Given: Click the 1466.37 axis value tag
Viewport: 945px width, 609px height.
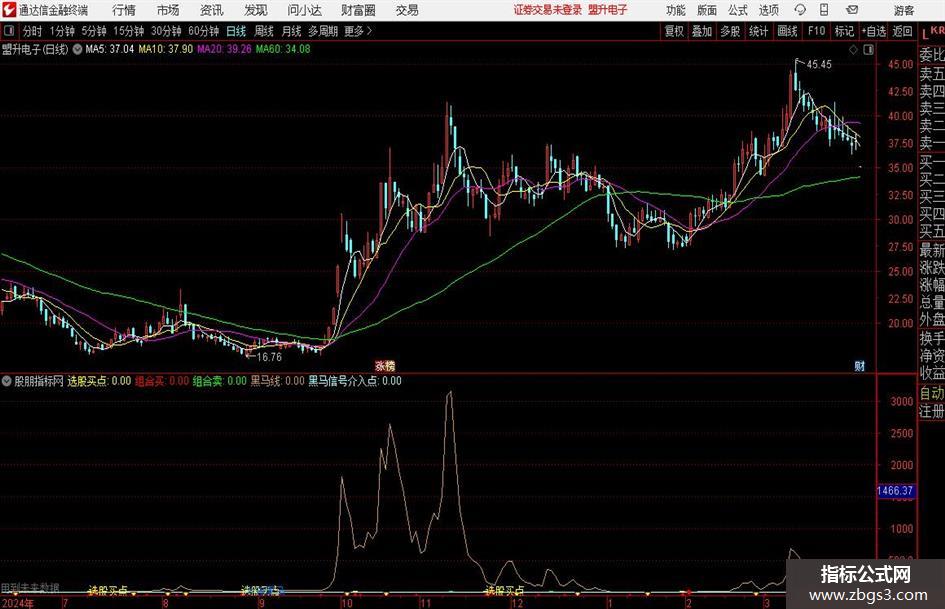Looking at the screenshot, I should tap(896, 491).
